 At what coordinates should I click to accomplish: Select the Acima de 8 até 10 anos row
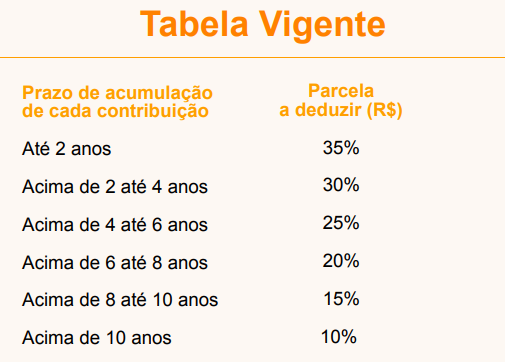click(x=120, y=300)
